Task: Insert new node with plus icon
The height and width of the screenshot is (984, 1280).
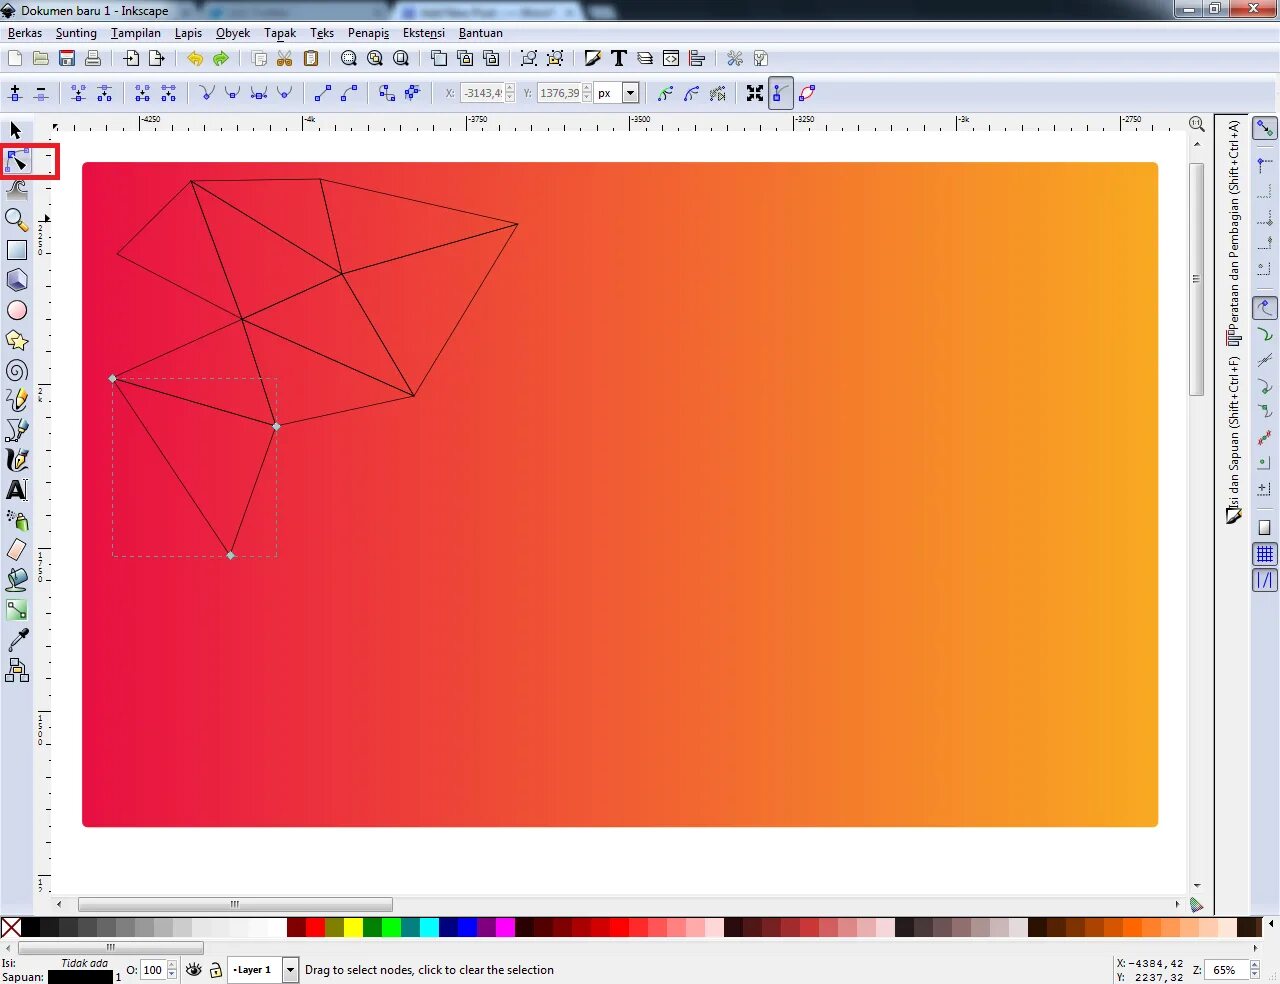Action: click(15, 93)
